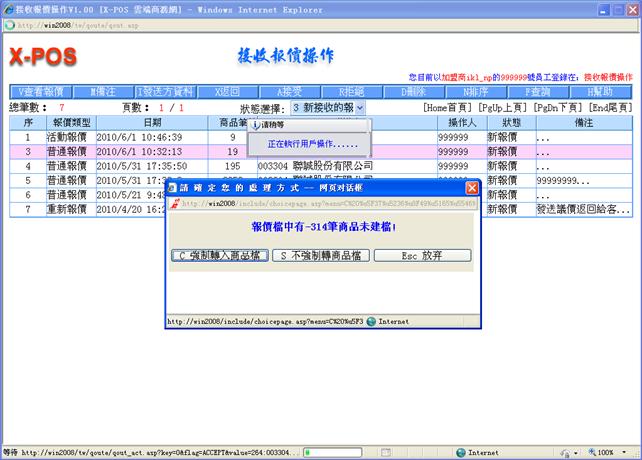Close the 請確定您的處理方式 dialog
The image size is (642, 460).
(x=472, y=188)
